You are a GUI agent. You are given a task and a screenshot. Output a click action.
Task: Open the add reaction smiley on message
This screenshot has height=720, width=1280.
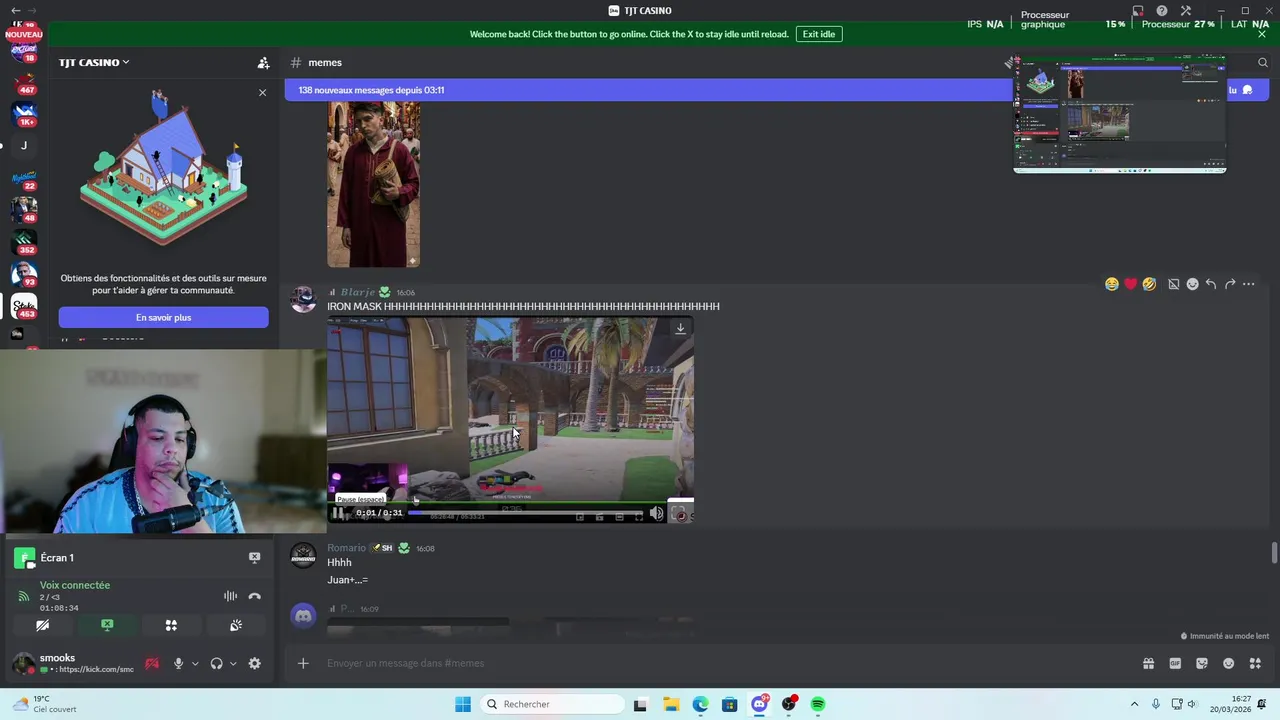click(1192, 284)
